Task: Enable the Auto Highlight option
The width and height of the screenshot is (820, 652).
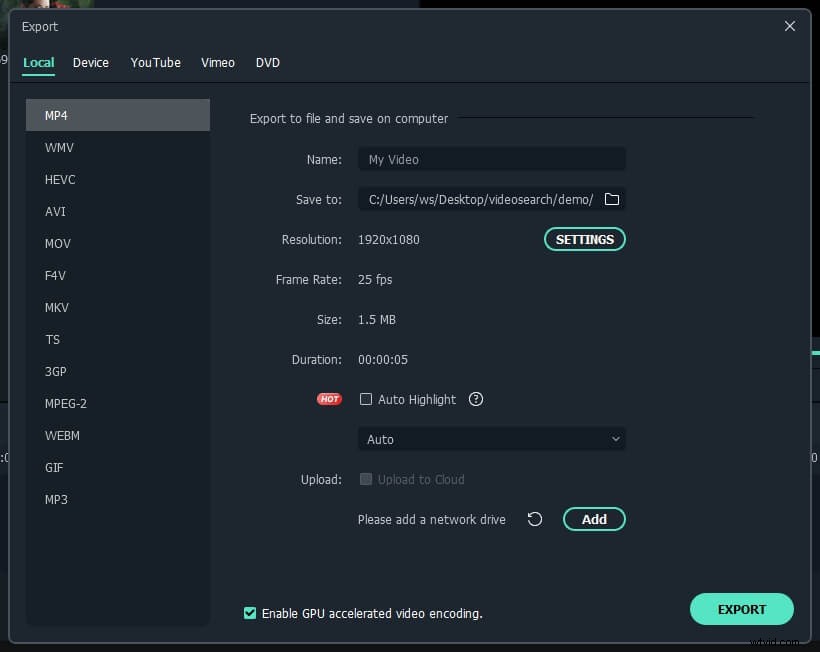Action: pyautogui.click(x=366, y=399)
